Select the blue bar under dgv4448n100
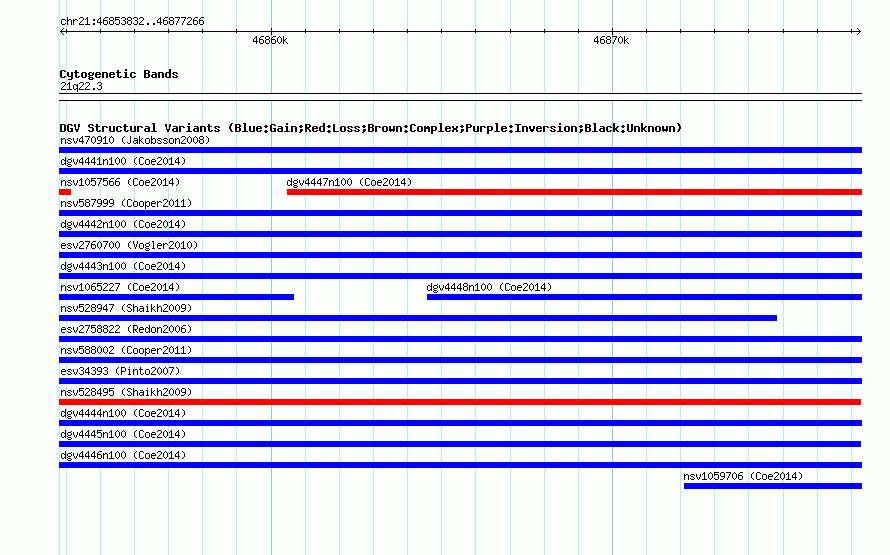 point(644,297)
